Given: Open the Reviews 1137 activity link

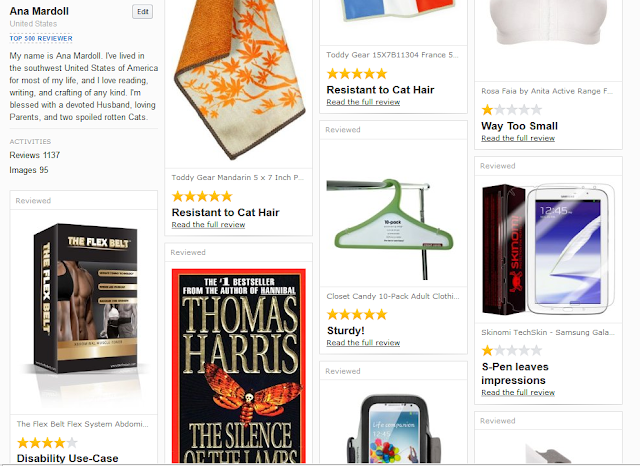Looking at the screenshot, I should pyautogui.click(x=35, y=155).
